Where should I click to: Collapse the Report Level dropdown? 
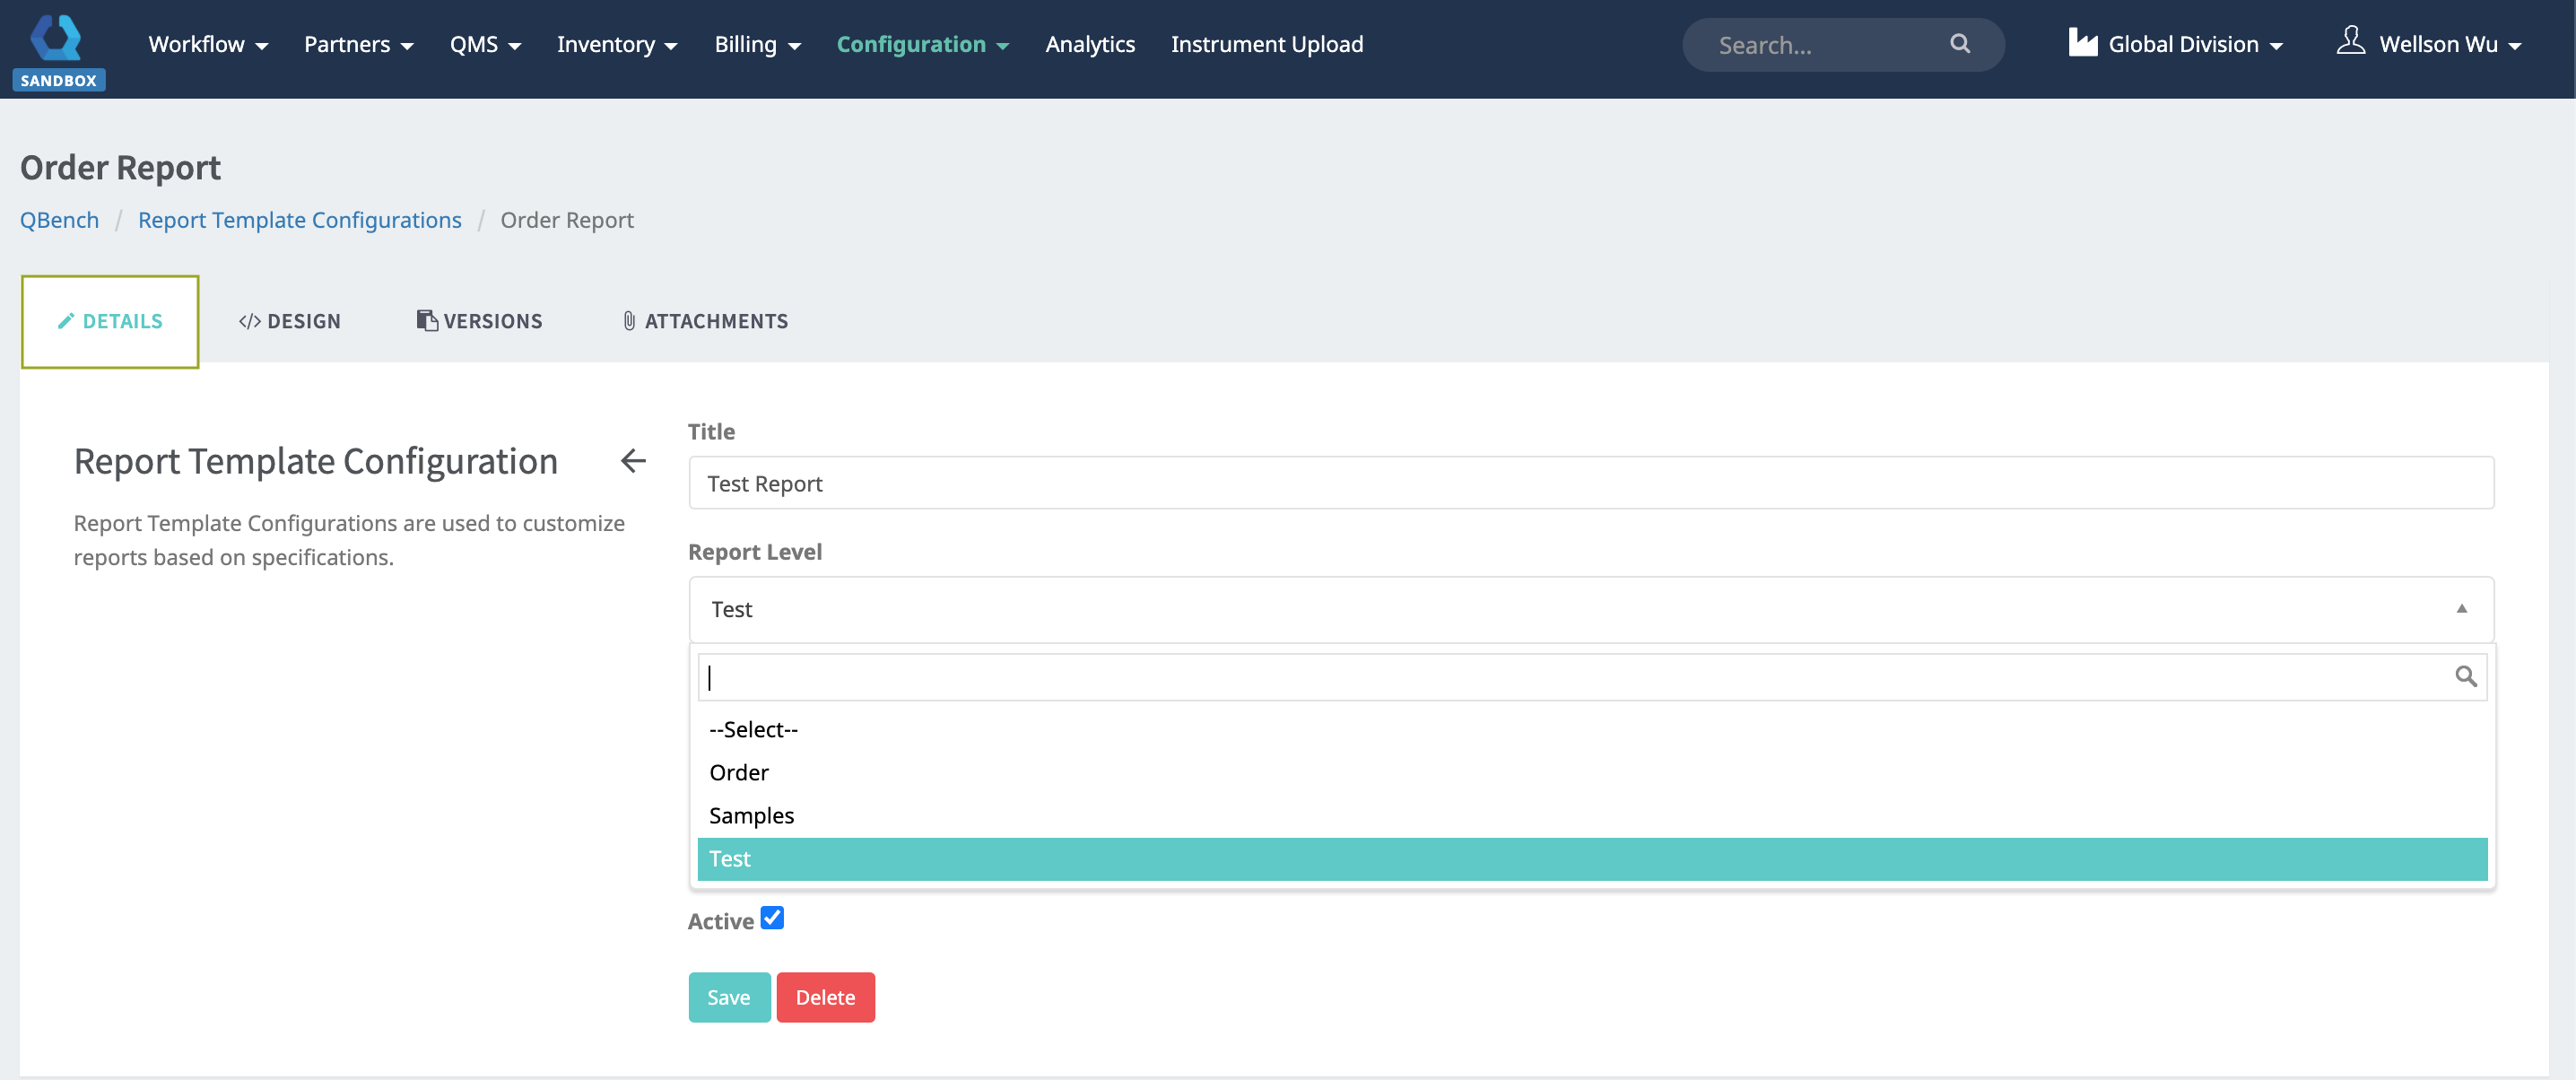2461,609
